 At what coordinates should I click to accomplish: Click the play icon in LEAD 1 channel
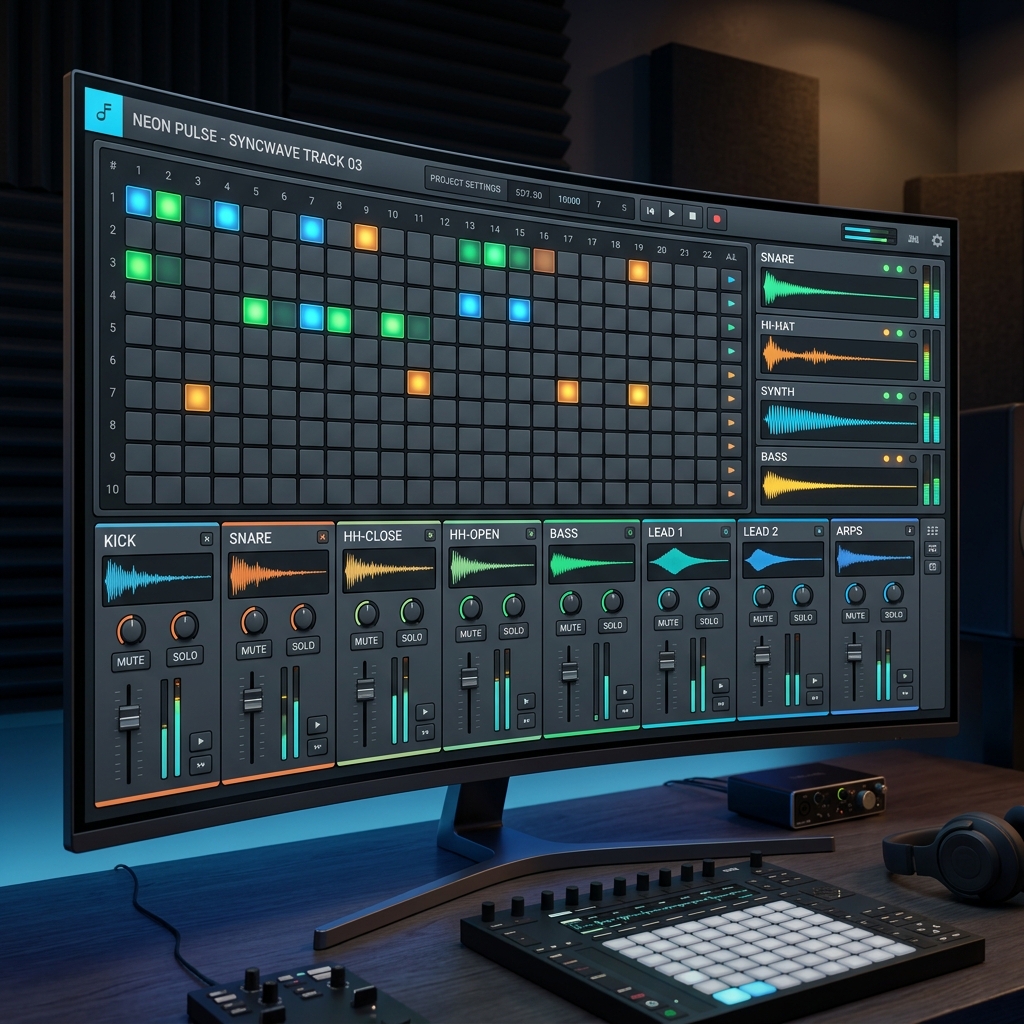pos(720,686)
